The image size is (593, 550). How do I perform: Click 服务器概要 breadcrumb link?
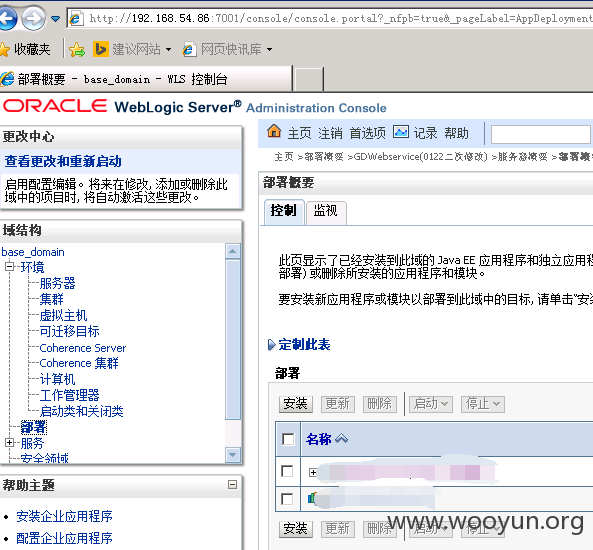point(523,157)
